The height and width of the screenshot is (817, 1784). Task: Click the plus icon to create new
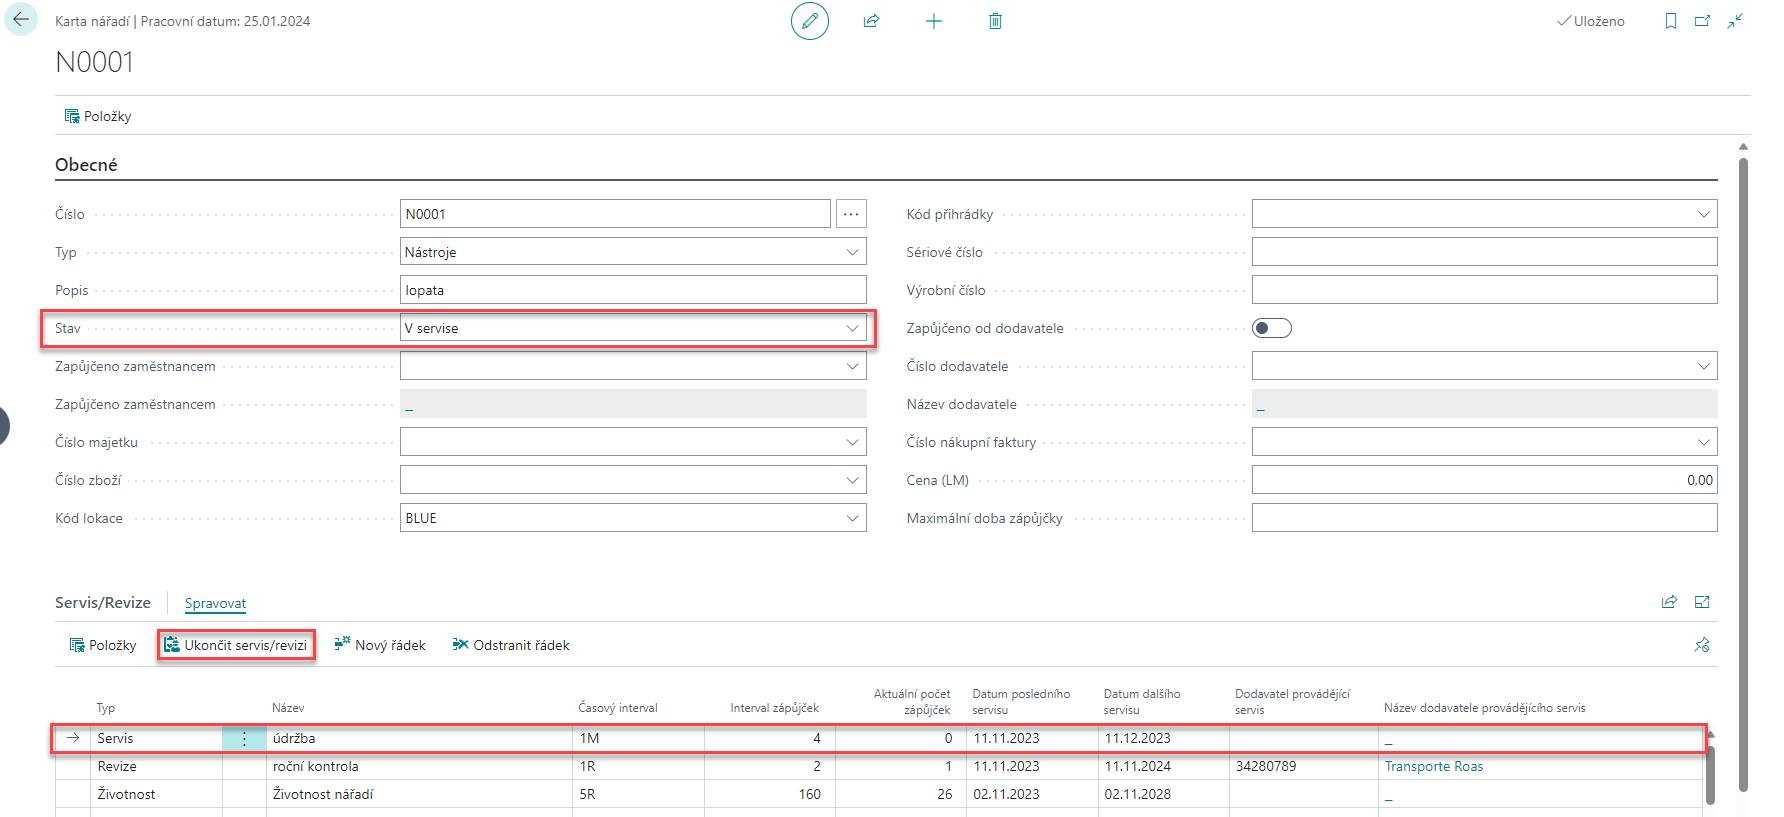[x=933, y=21]
